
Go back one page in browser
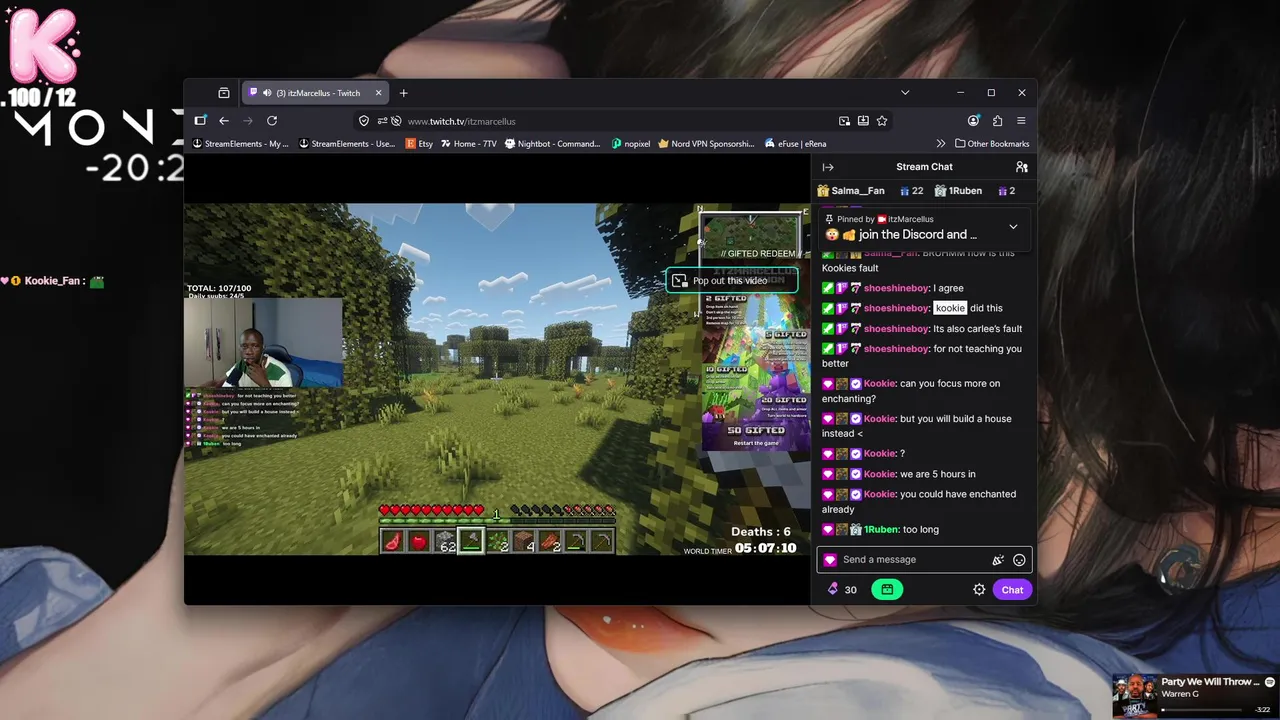(224, 121)
